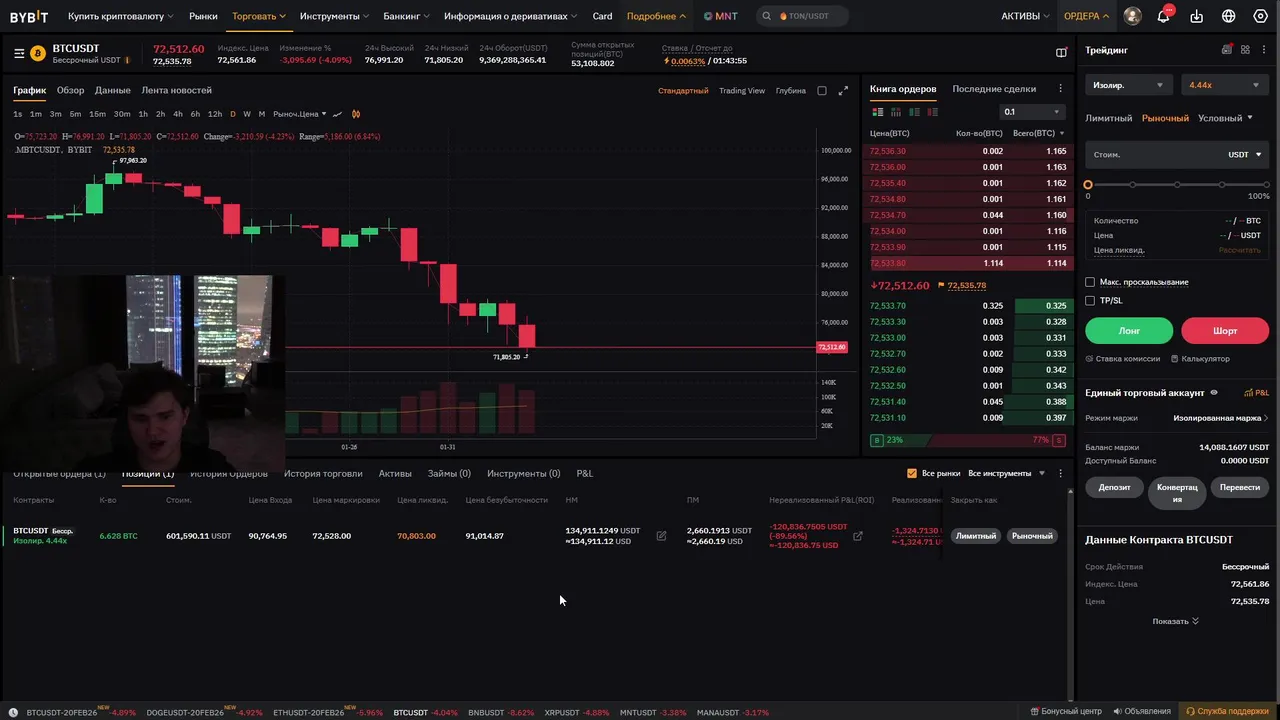Screen dimensions: 1280x720
Task: Enable the TP/SL checkbox
Action: [1090, 300]
